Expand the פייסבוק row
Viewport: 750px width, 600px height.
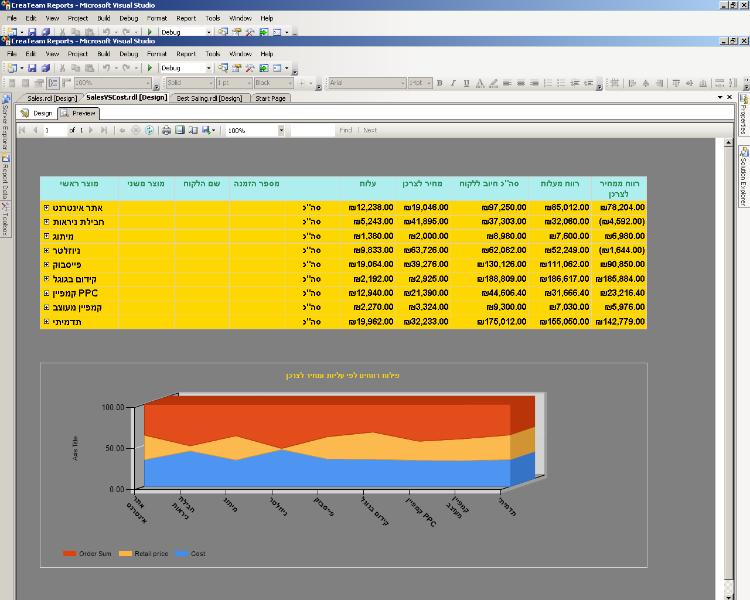pos(46,265)
